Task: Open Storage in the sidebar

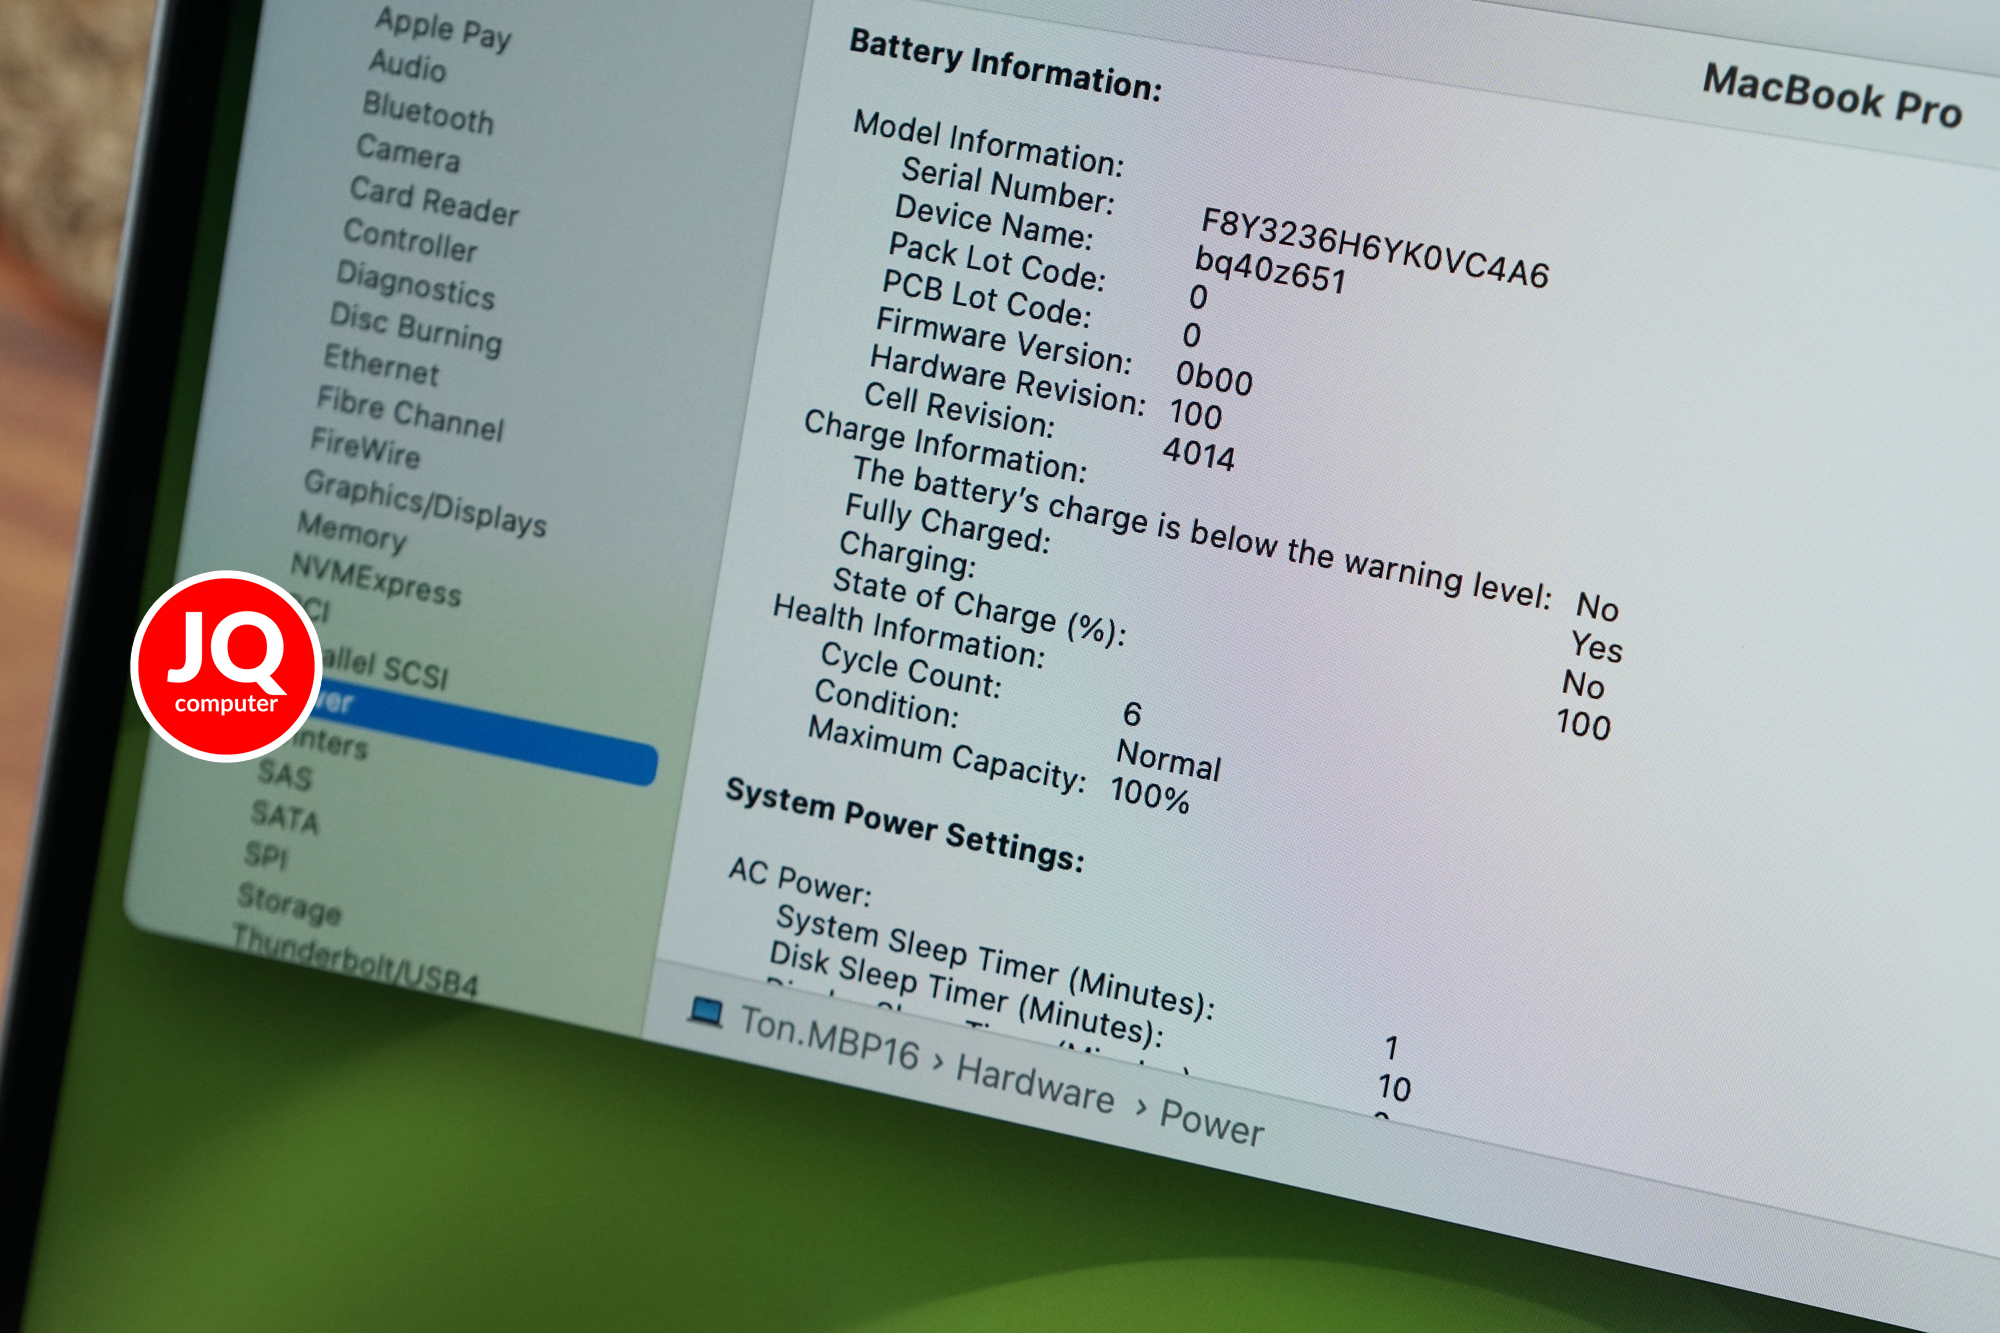Action: click(x=289, y=903)
